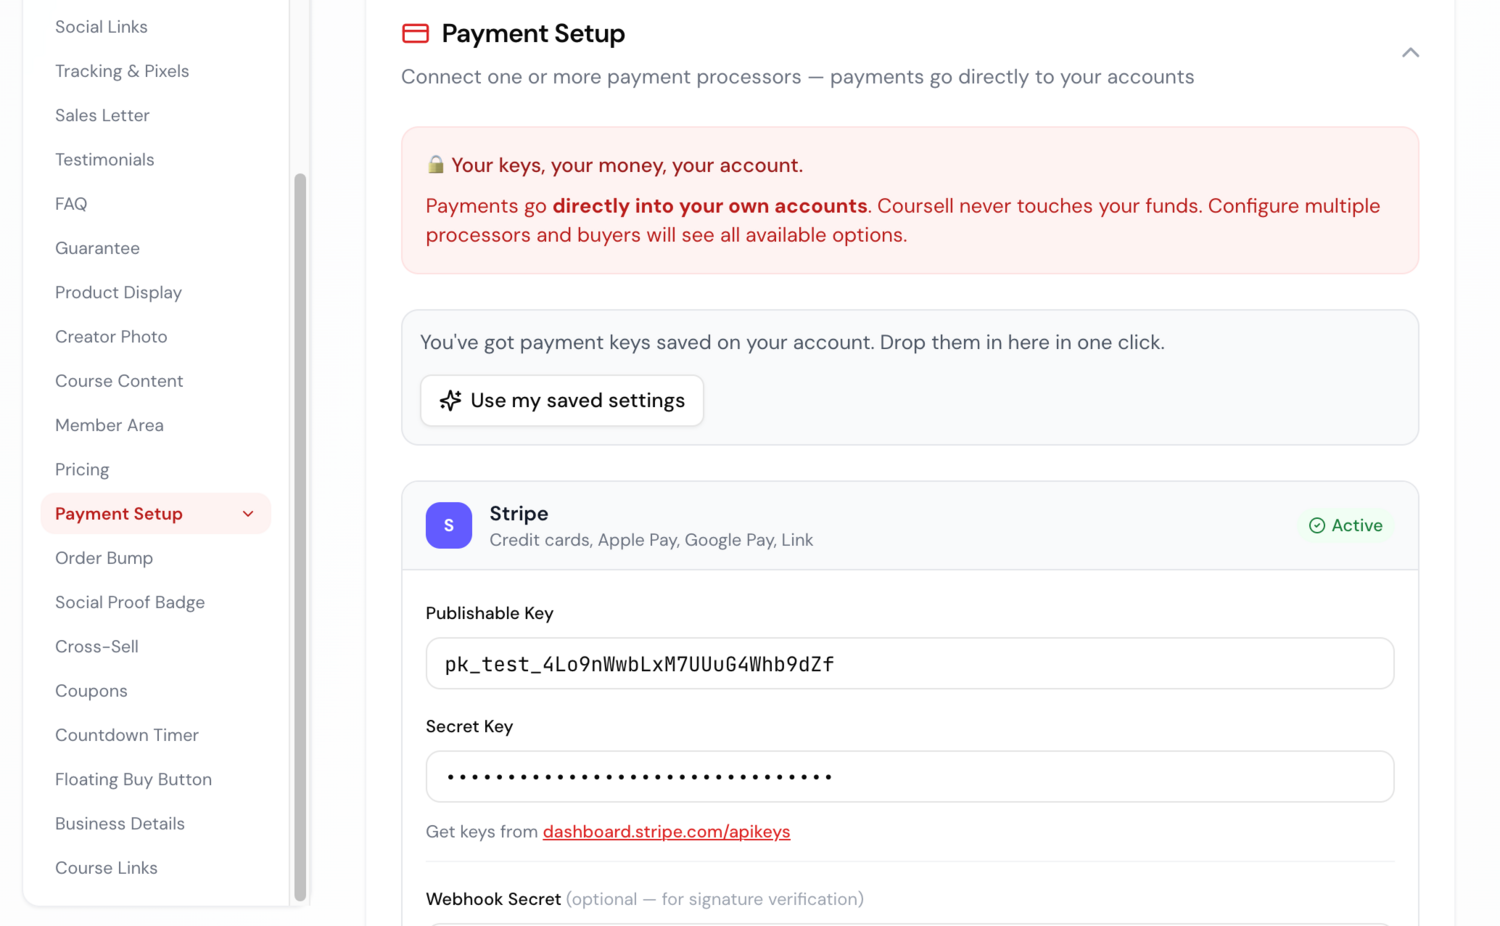Open Social Links in sidebar
1500x926 pixels.
click(101, 27)
